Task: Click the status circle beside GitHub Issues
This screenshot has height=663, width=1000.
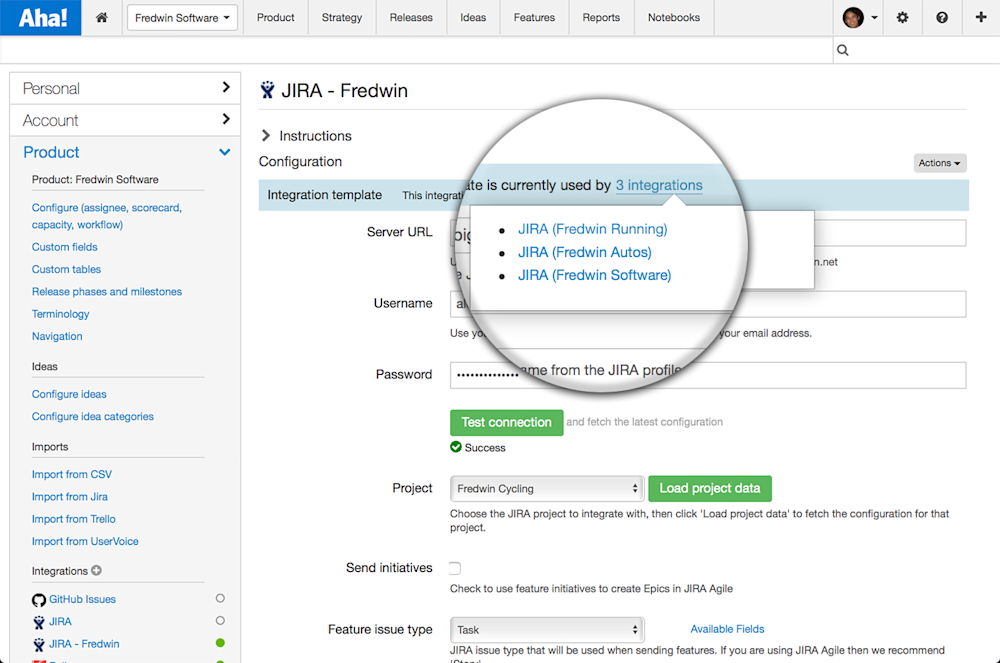Action: [219, 599]
